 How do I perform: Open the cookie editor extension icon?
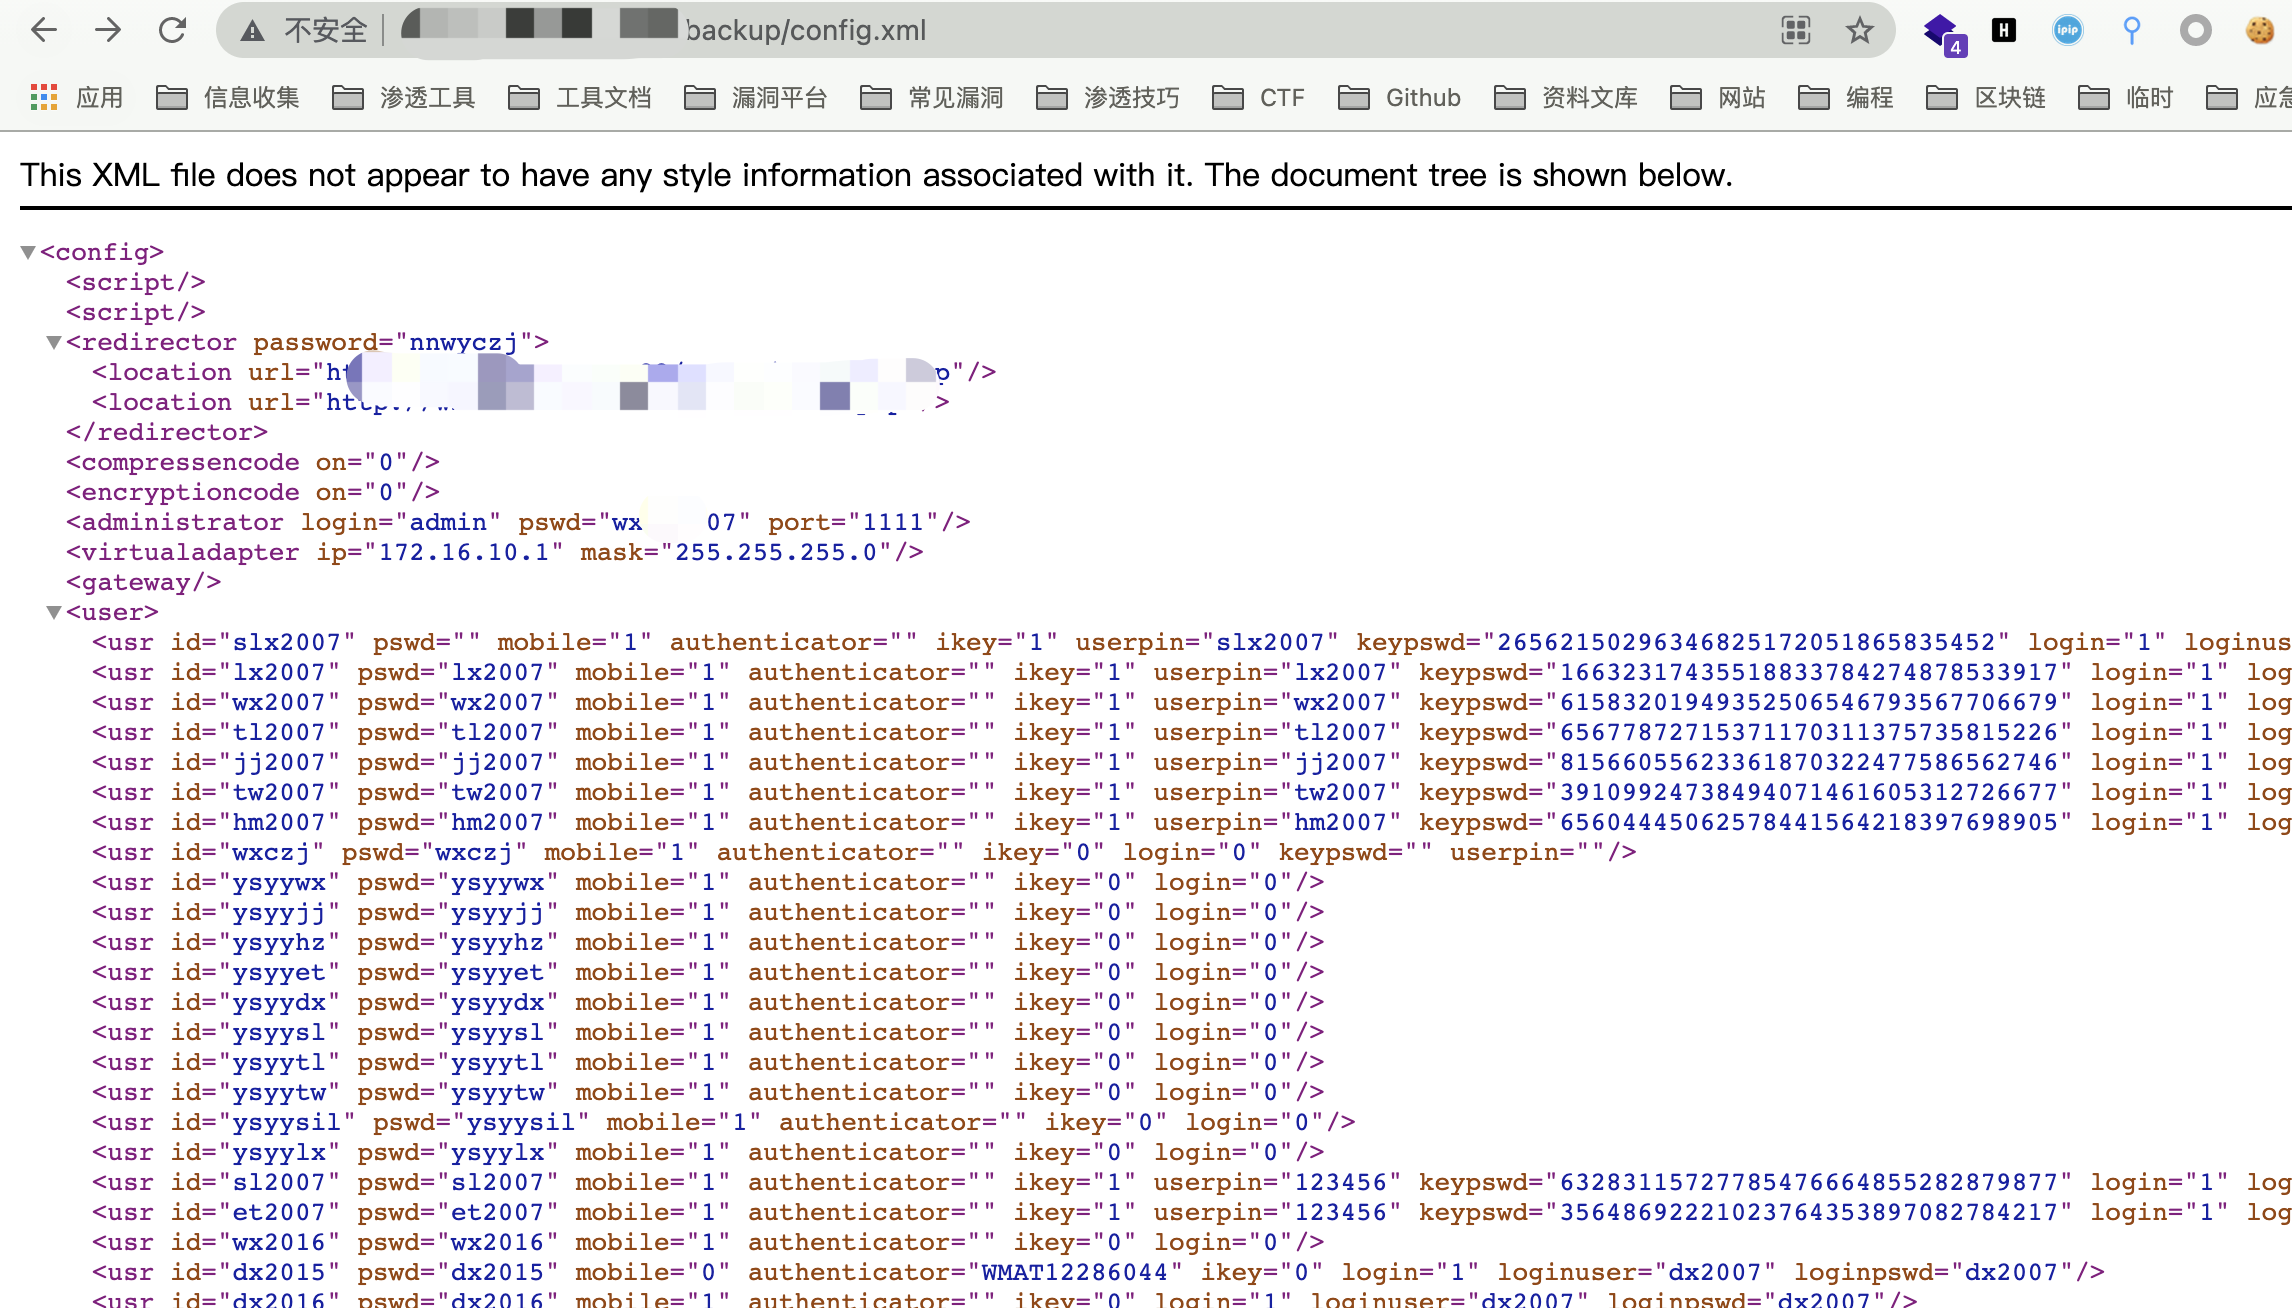pyautogui.click(x=2259, y=30)
